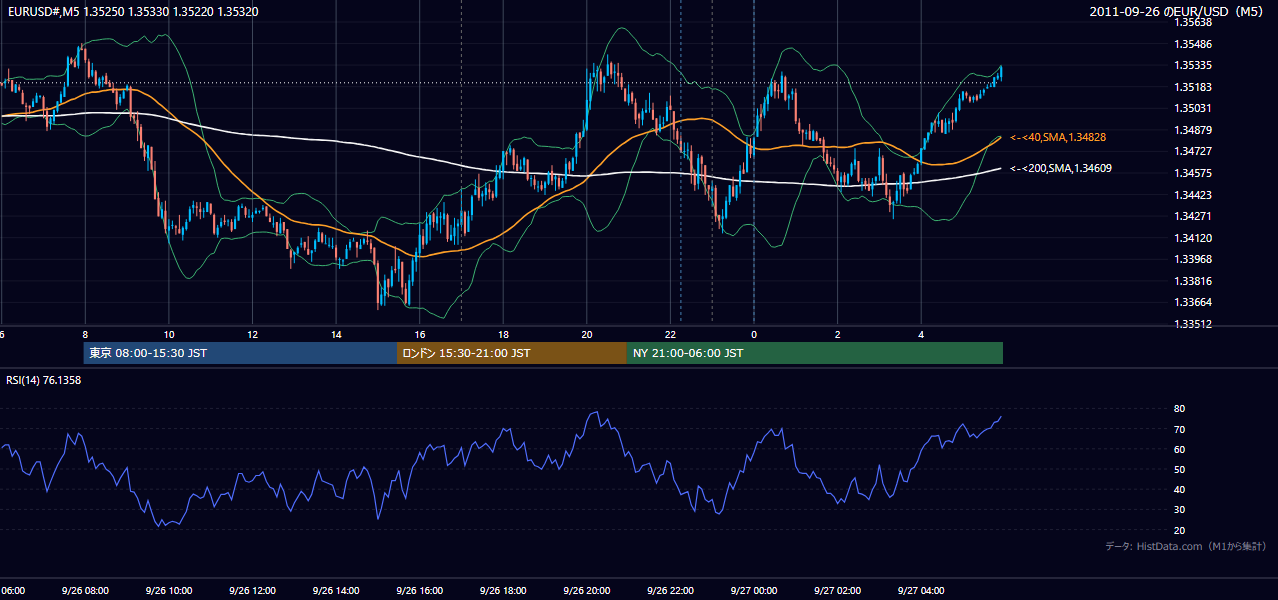This screenshot has height=600, width=1278.
Task: Click the 9/26 10:00 date label
Action: (168, 591)
